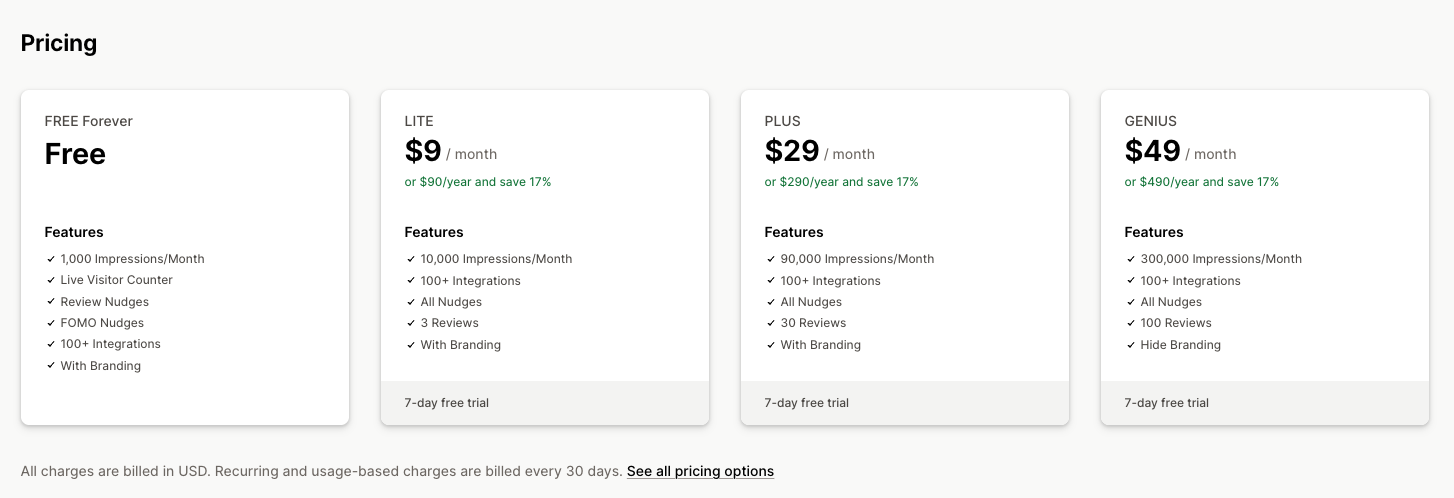
Task: Click the $490/year savings text
Action: pos(1201,182)
